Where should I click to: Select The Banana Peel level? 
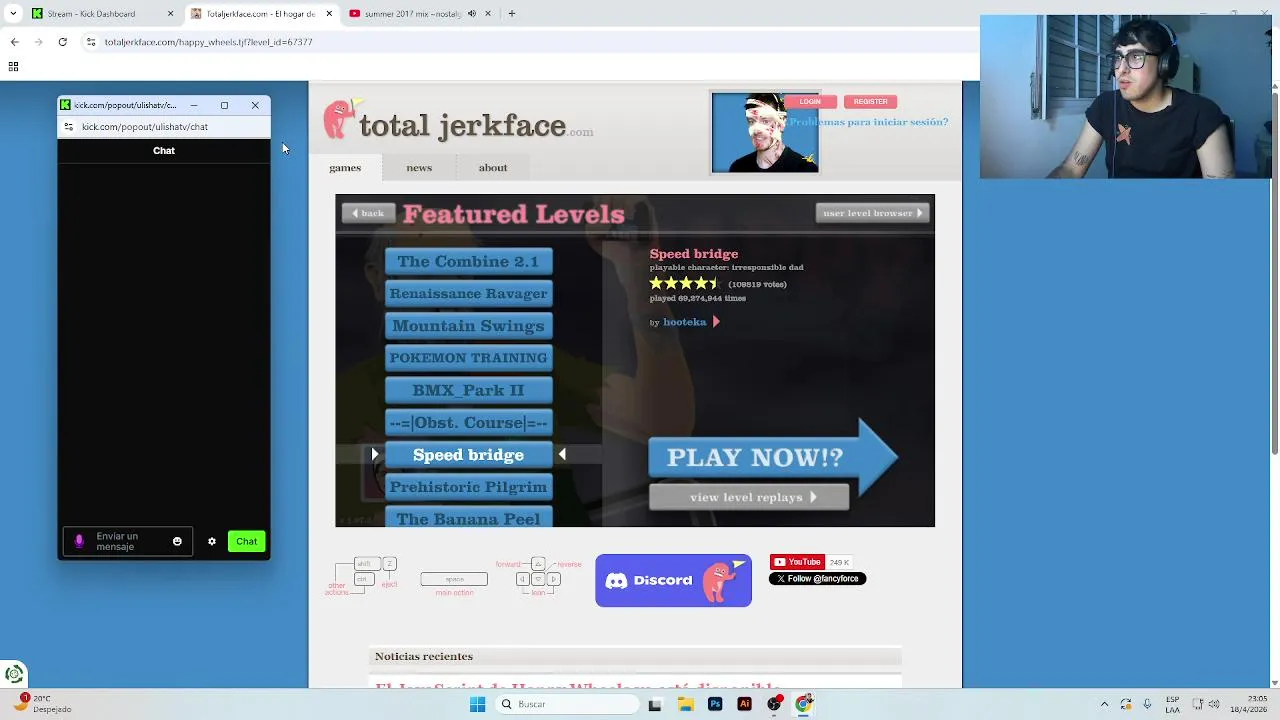tap(468, 518)
